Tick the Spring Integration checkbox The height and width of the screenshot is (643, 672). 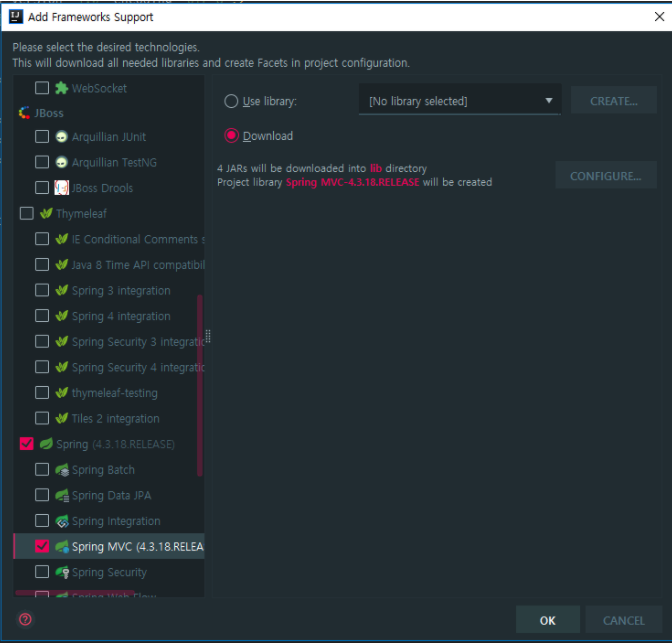pyautogui.click(x=42, y=521)
